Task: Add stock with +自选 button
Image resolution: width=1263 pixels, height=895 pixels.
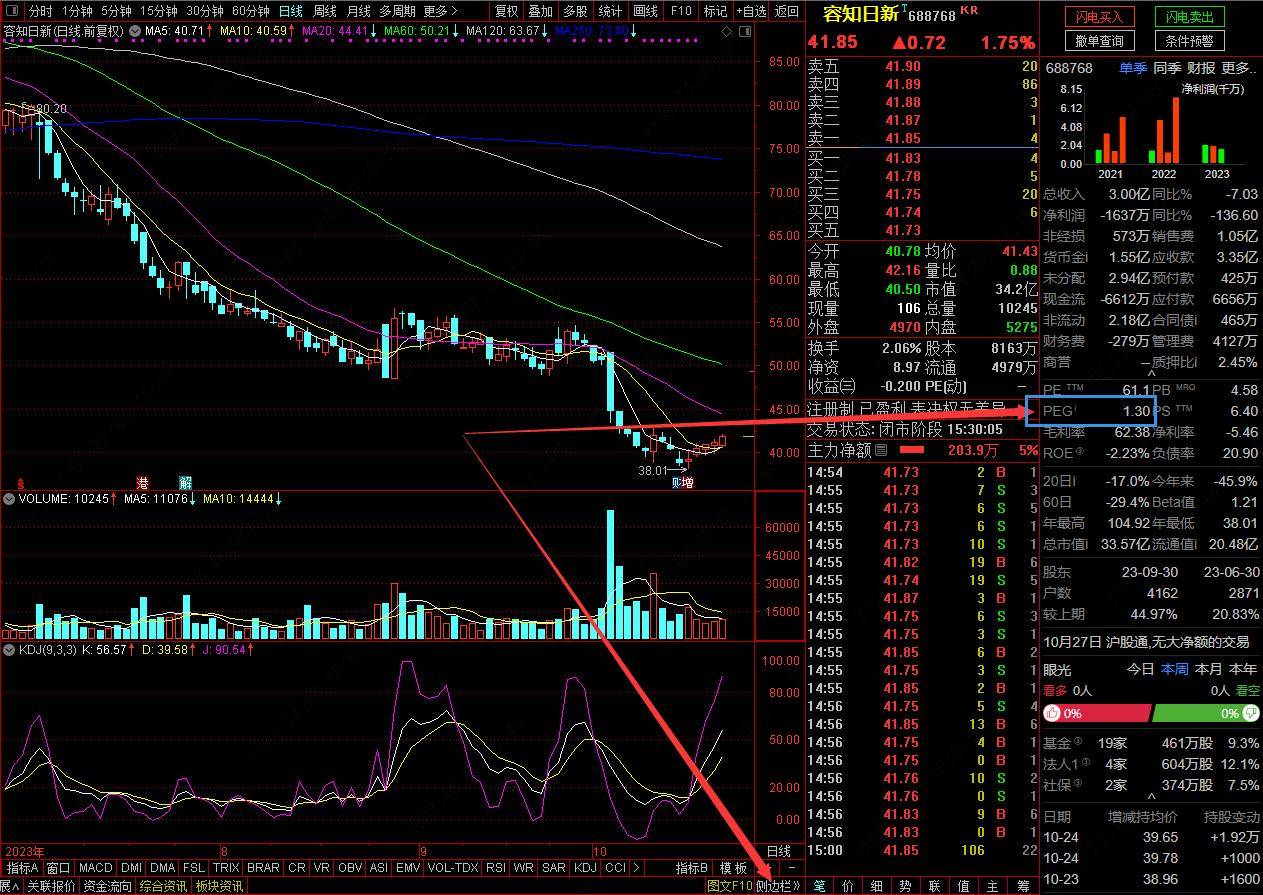Action: click(x=750, y=11)
